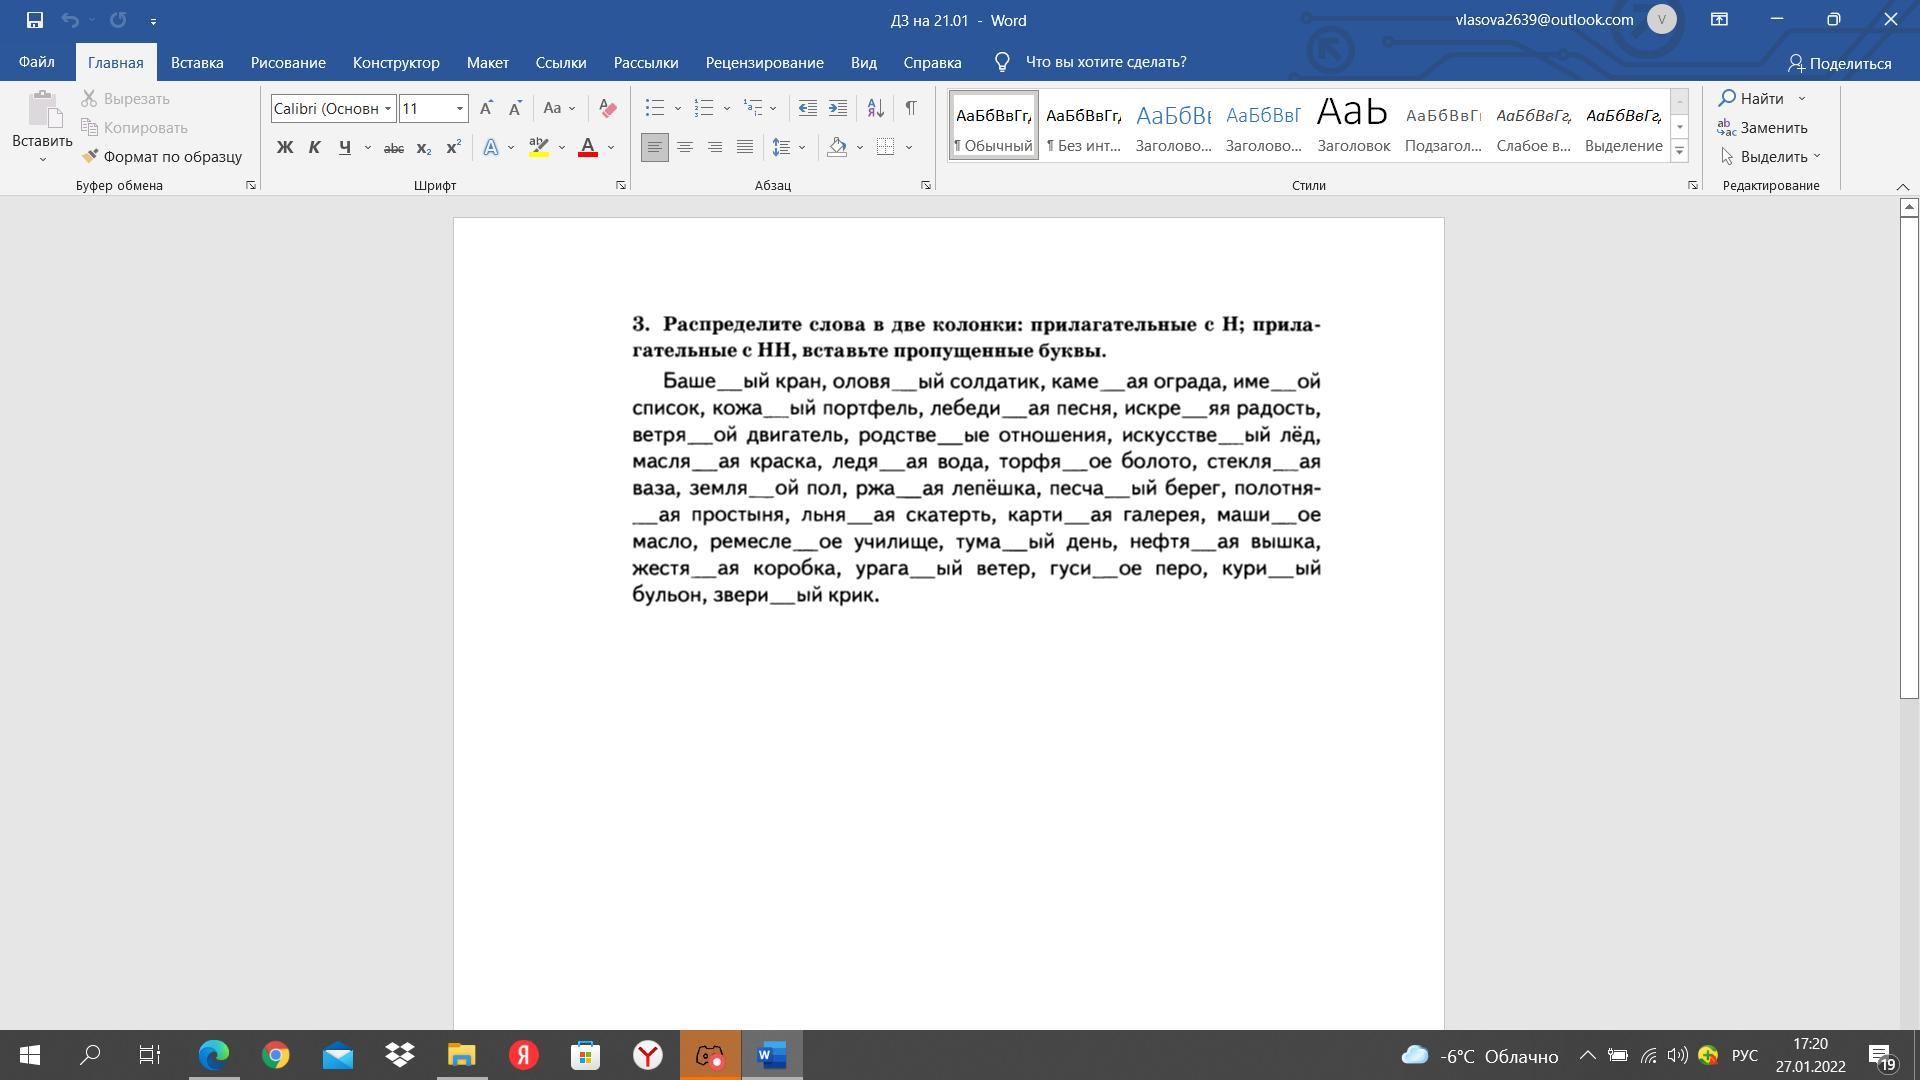The width and height of the screenshot is (1920, 1080).
Task: Apply the subscript icon
Action: (x=423, y=148)
